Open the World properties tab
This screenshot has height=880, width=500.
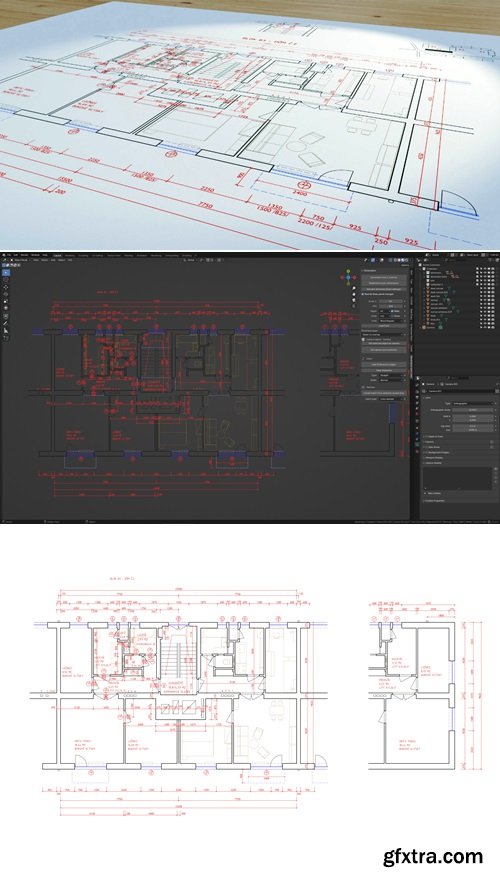418,414
